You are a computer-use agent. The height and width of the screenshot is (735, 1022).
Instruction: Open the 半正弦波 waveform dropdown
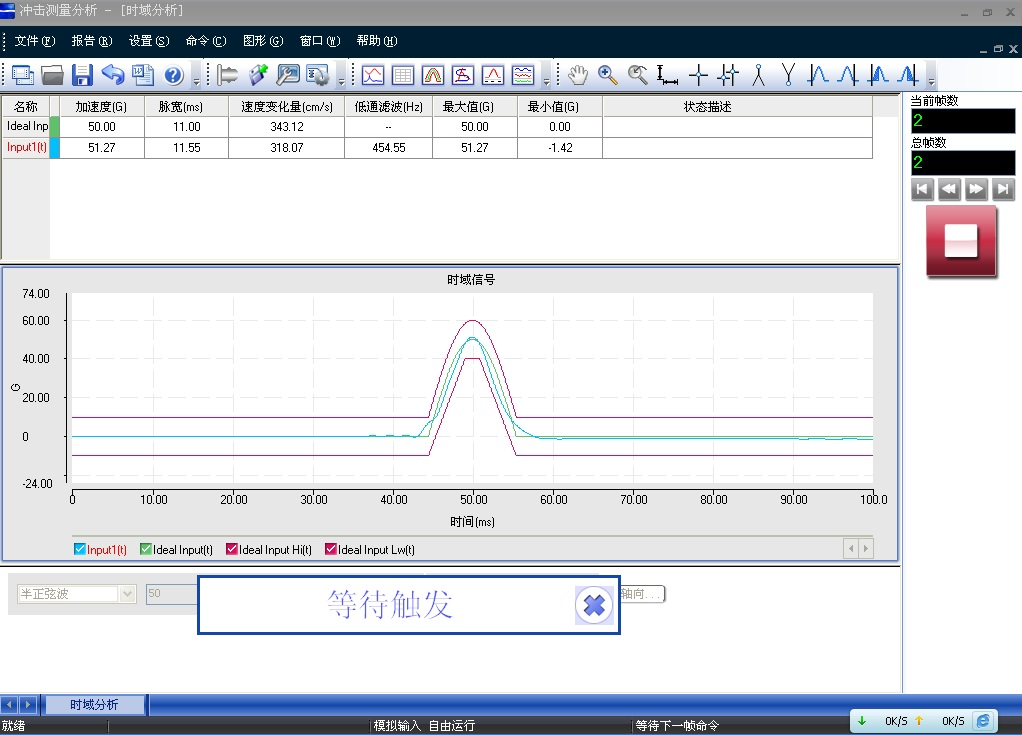127,594
